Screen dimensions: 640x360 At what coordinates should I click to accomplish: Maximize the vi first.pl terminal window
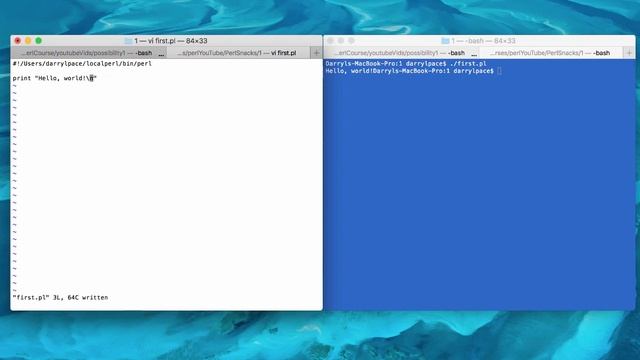38,41
